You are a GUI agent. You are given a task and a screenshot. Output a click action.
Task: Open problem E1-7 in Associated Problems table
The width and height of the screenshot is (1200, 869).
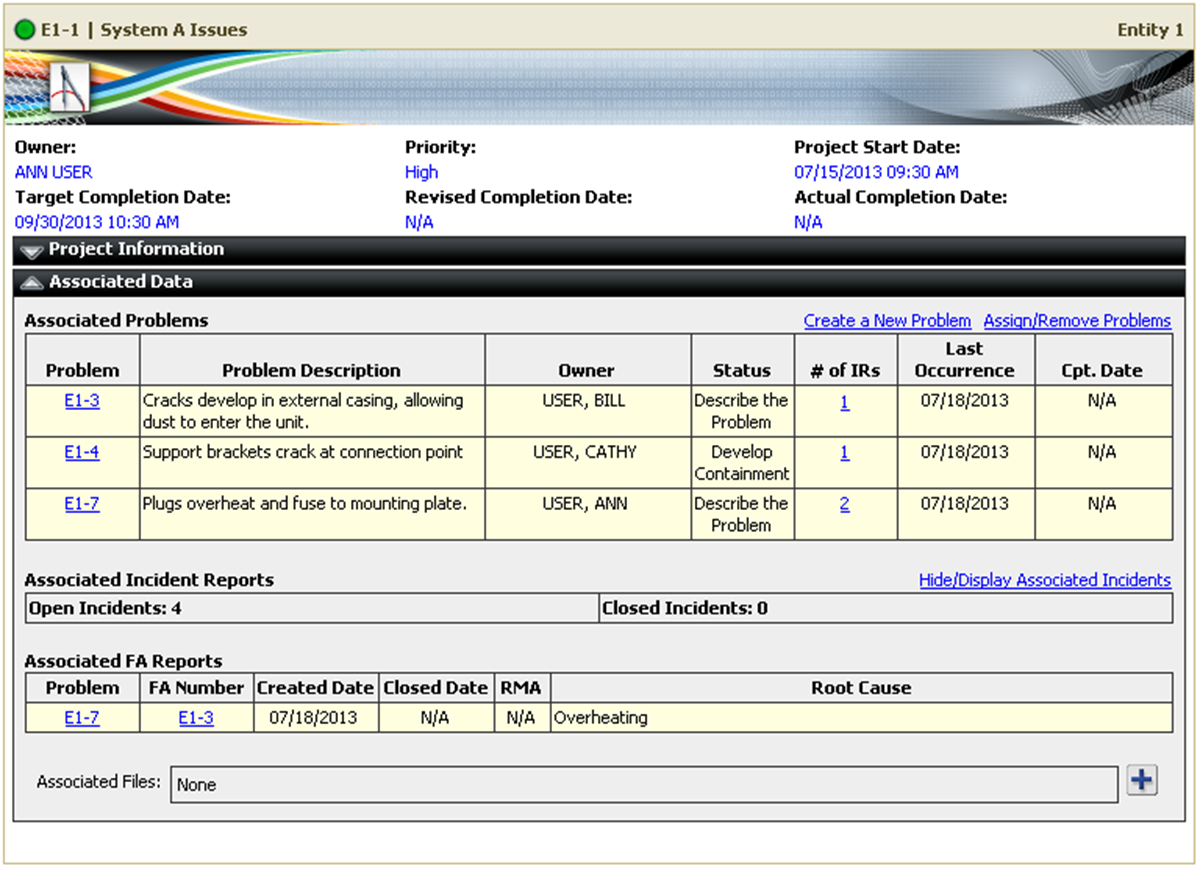tap(82, 504)
